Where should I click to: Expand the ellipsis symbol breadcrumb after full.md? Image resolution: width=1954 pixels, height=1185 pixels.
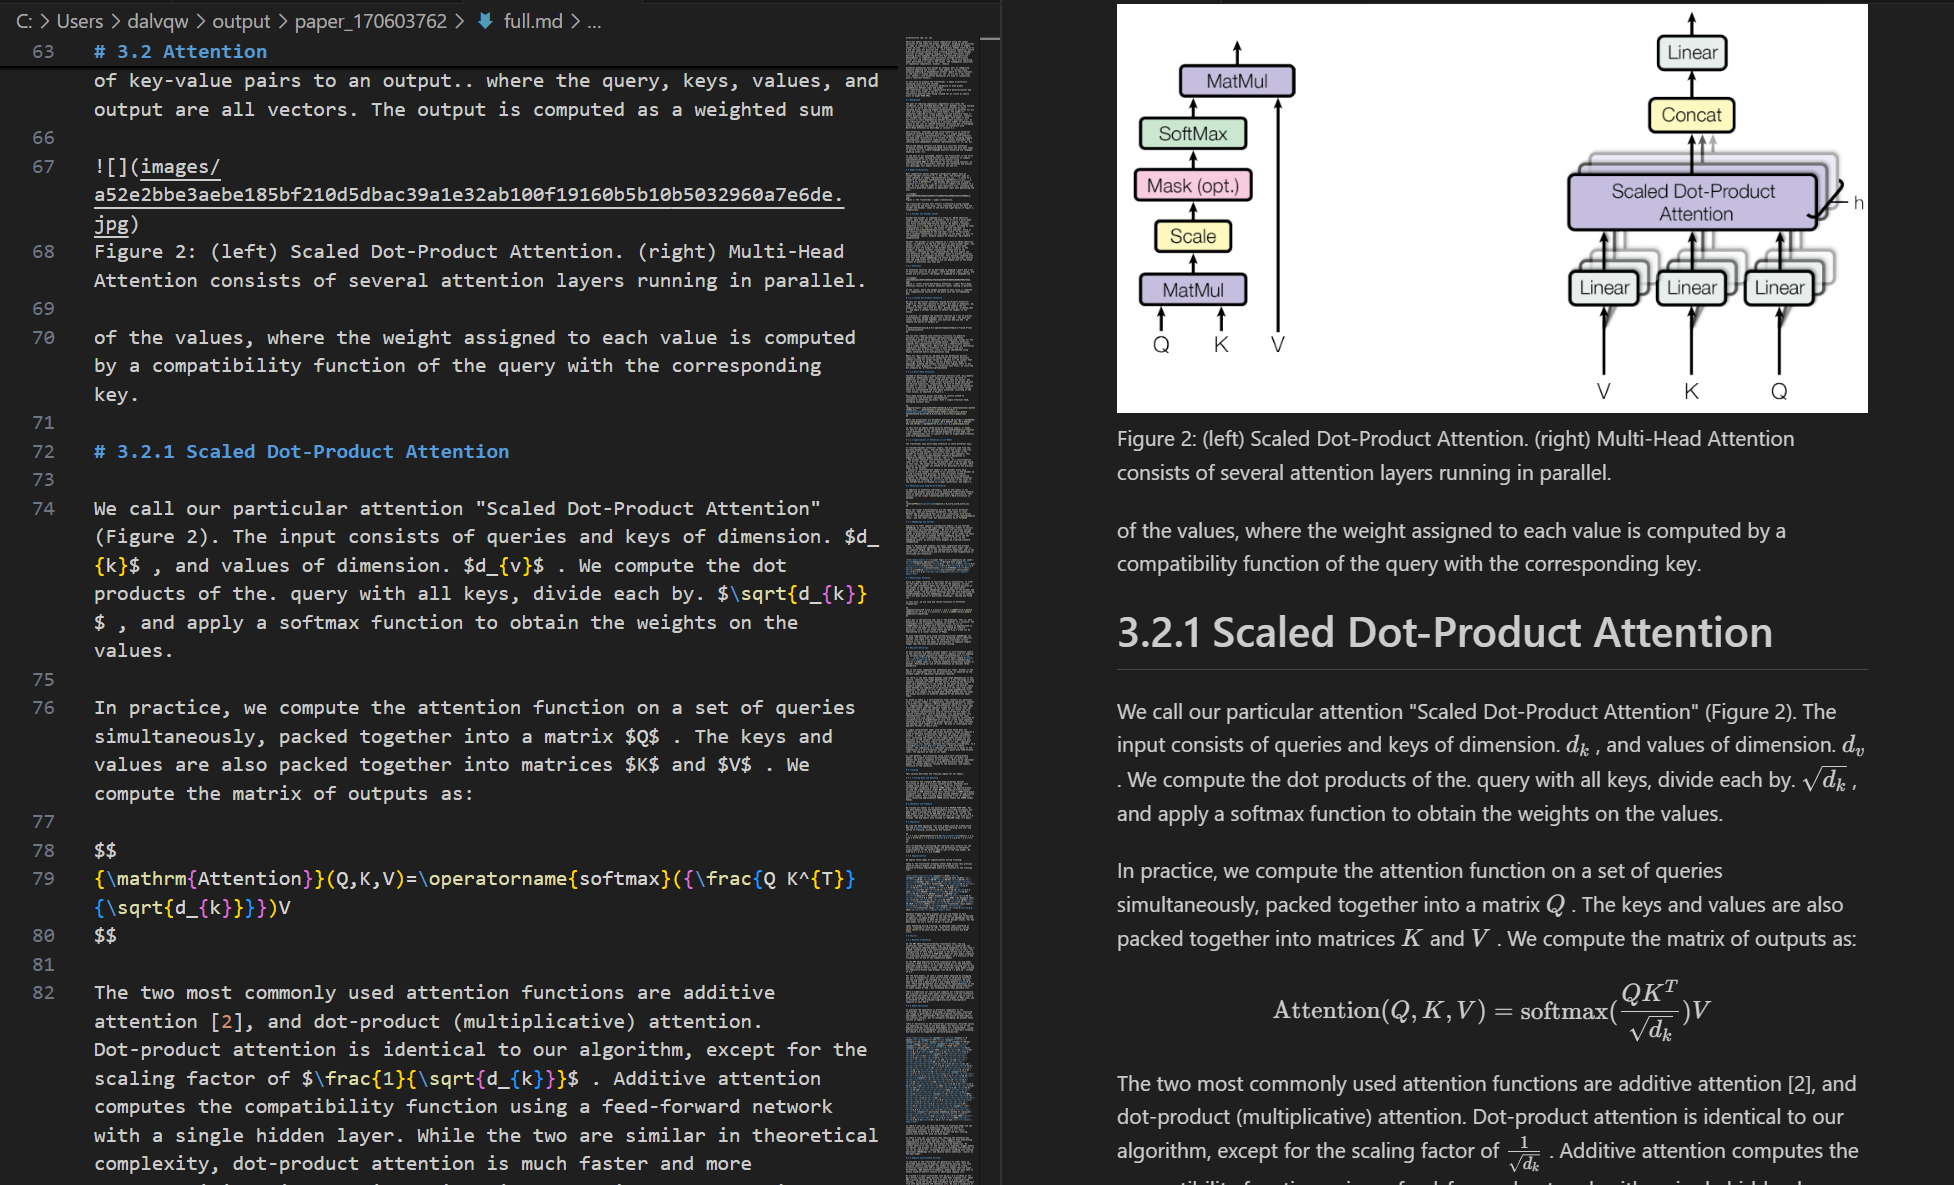(x=593, y=20)
